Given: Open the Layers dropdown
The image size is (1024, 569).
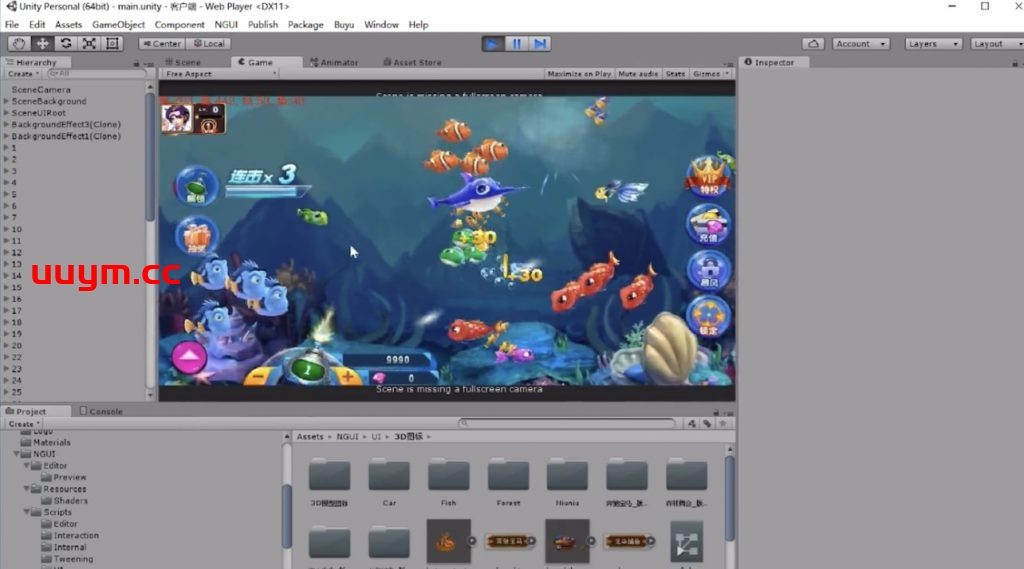Looking at the screenshot, I should pyautogui.click(x=934, y=43).
